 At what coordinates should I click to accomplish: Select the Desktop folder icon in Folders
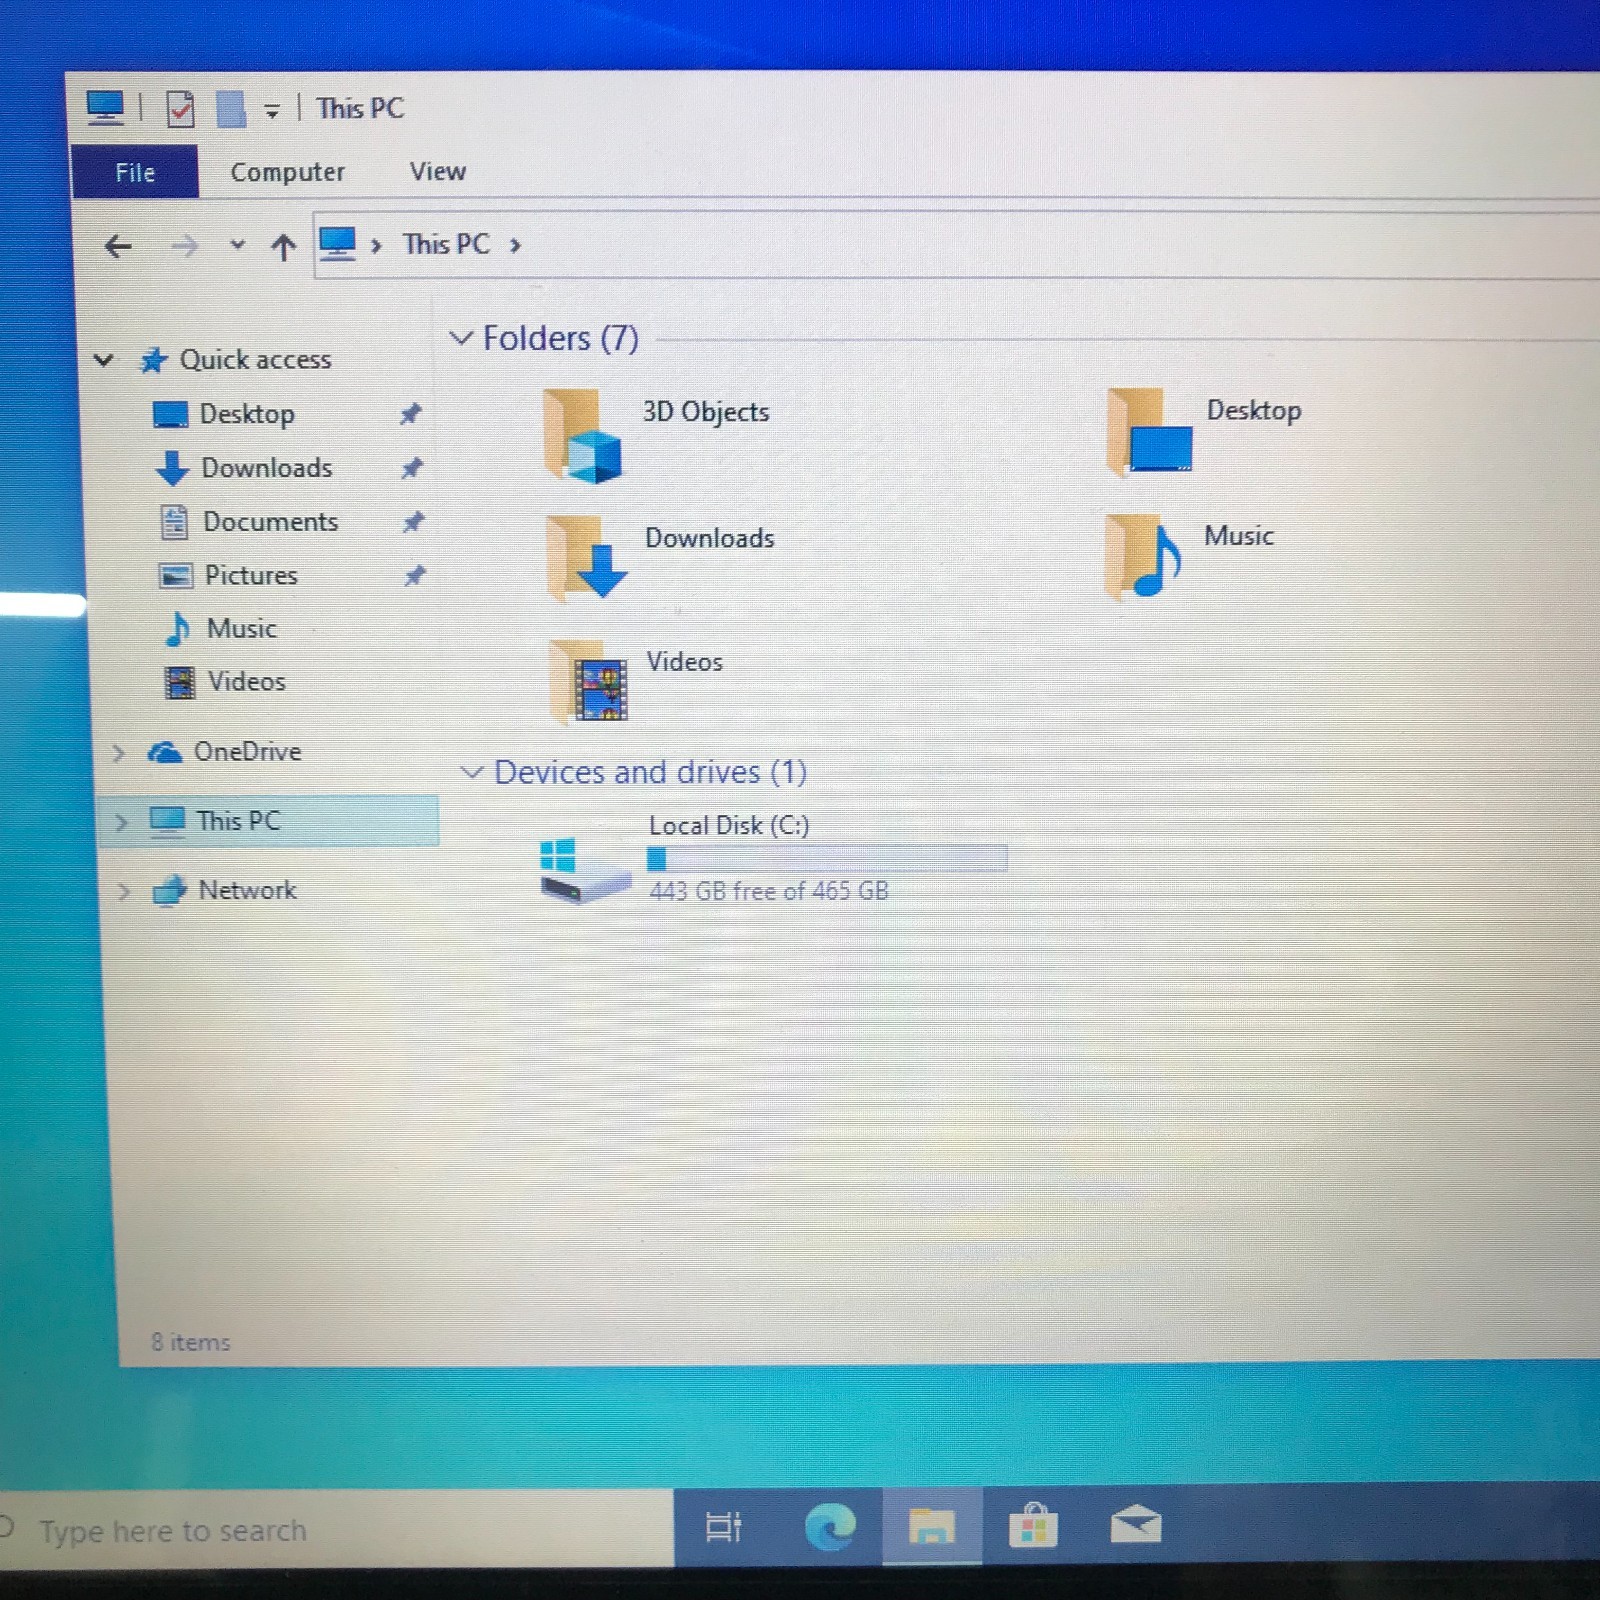coord(1150,432)
